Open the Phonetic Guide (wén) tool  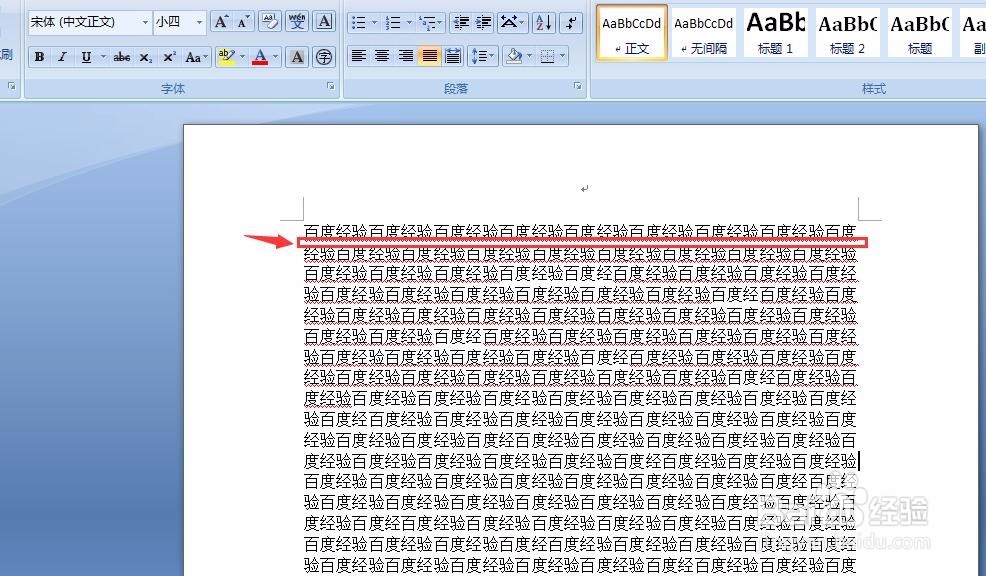[x=297, y=23]
